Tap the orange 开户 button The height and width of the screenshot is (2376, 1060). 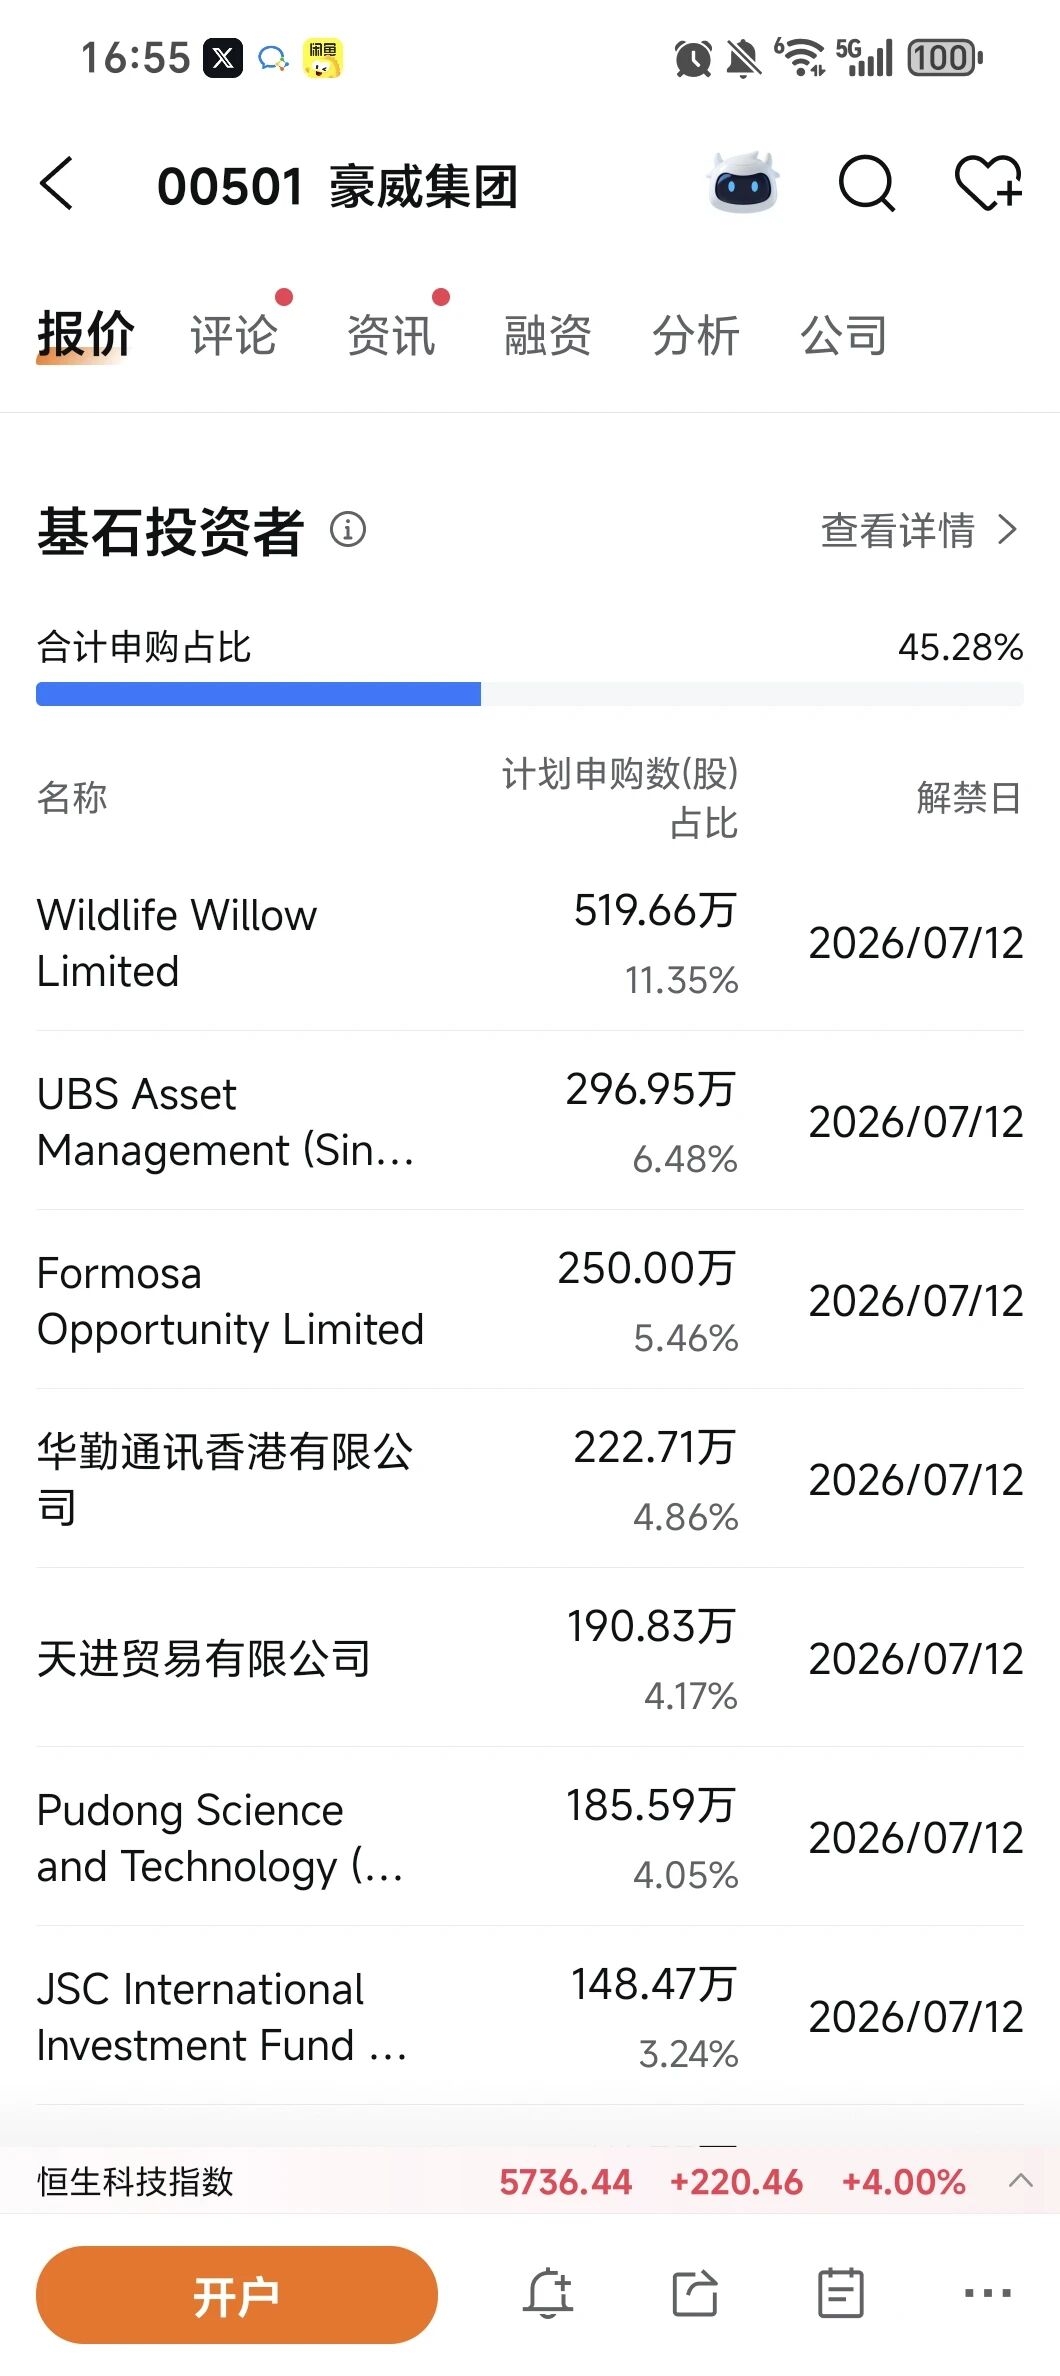tap(237, 2294)
